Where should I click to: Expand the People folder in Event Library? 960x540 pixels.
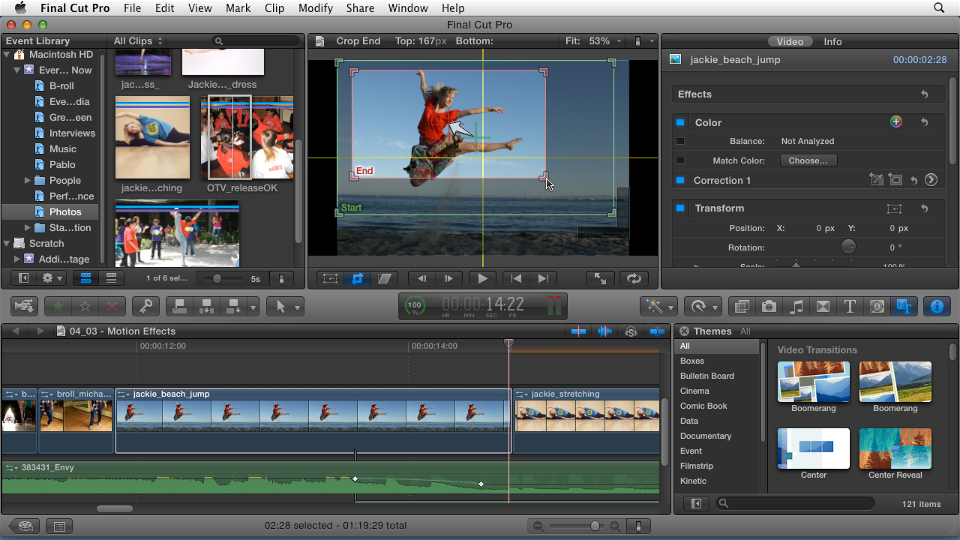point(28,180)
